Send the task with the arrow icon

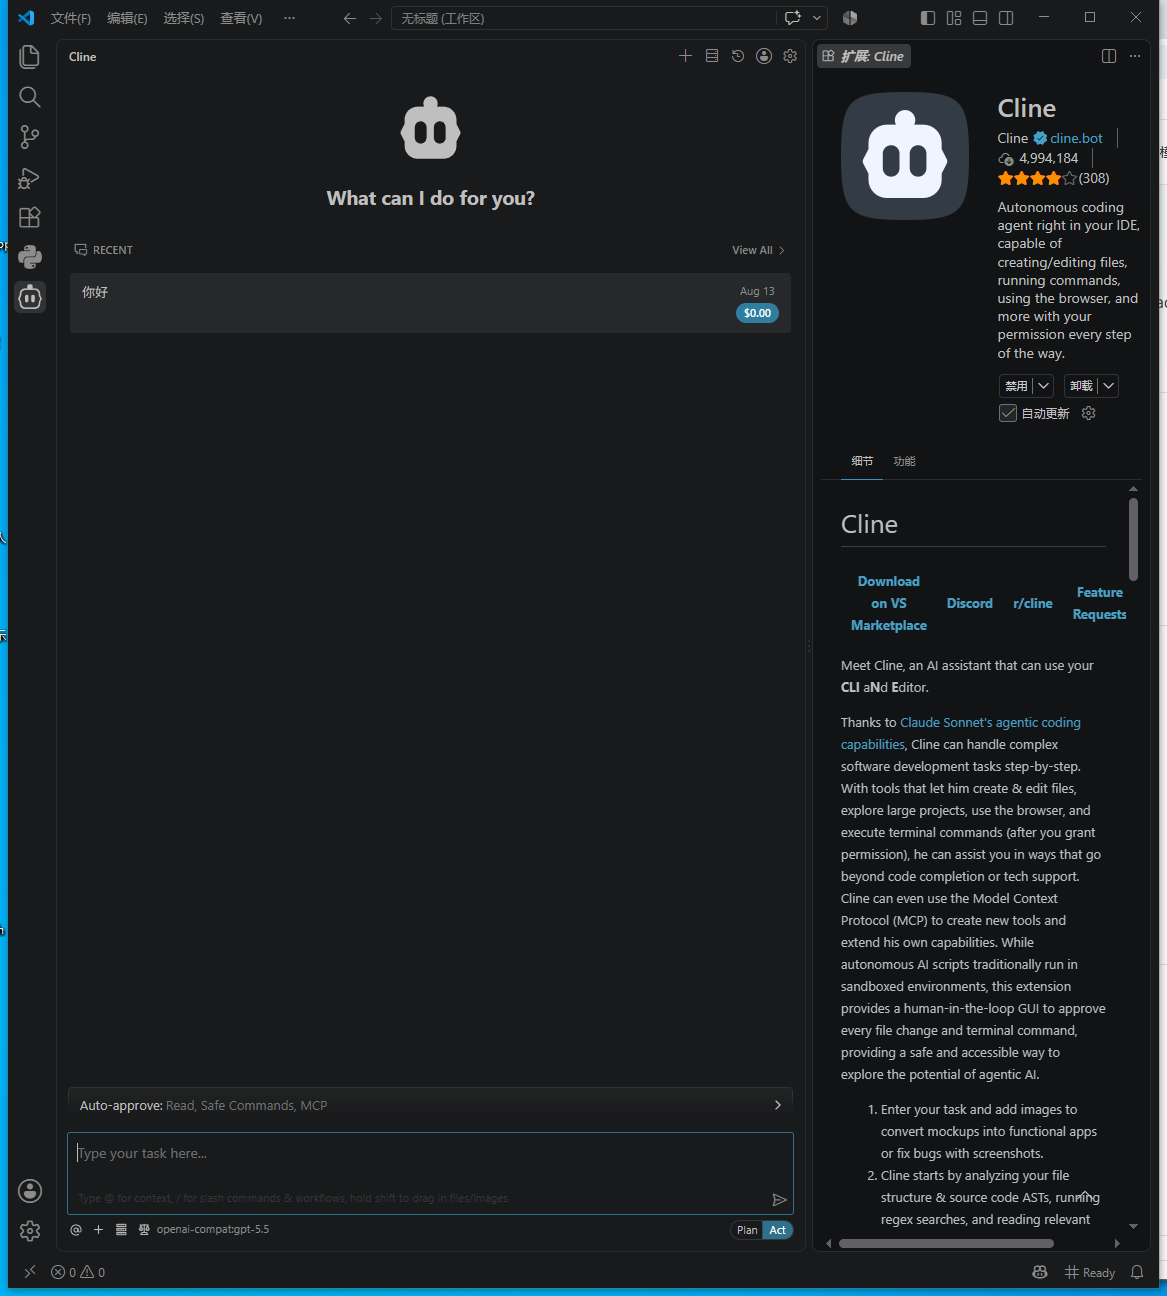(780, 1200)
